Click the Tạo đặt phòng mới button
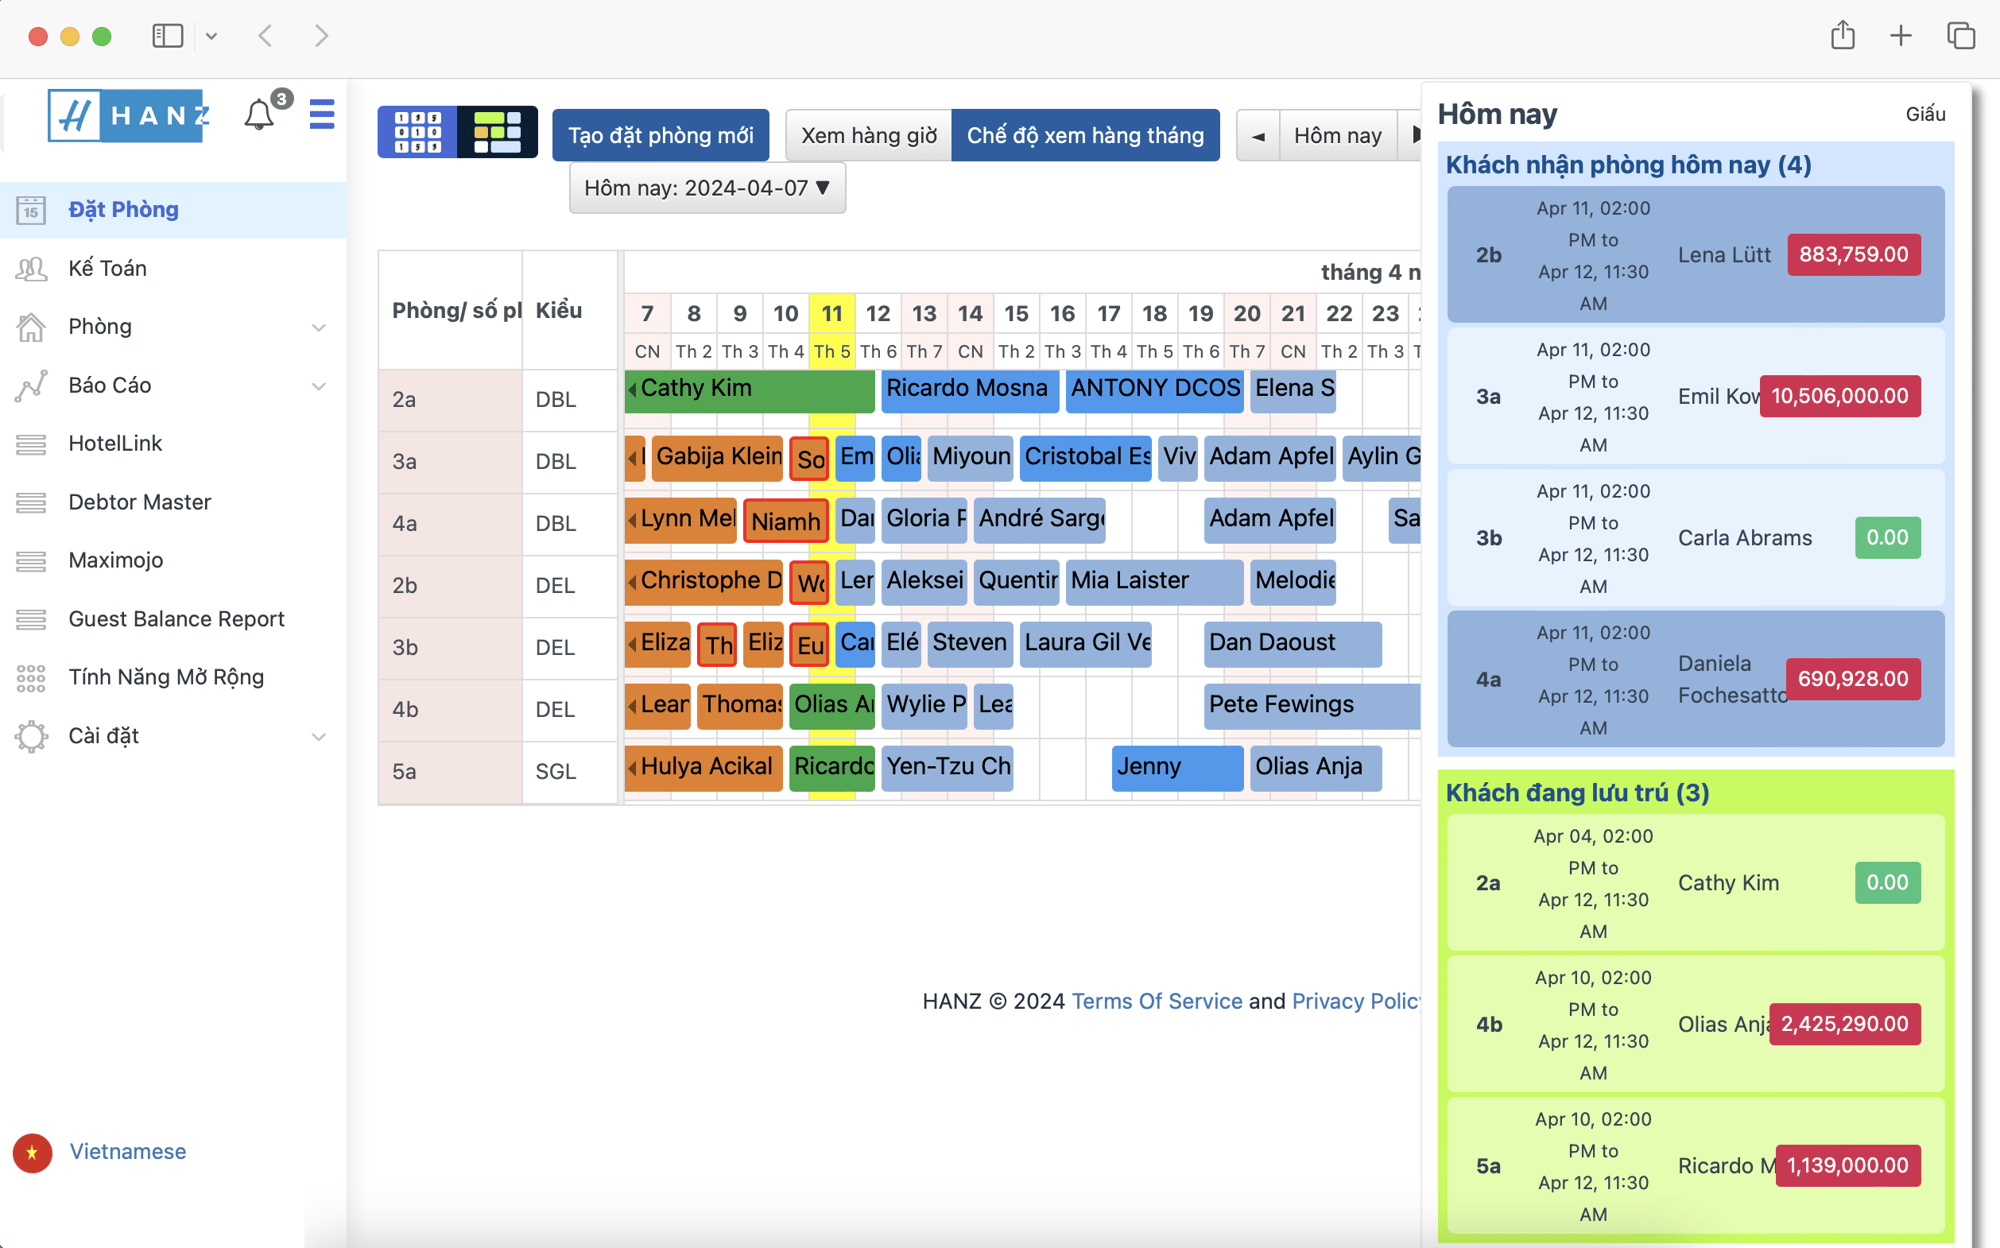Viewport: 2000px width, 1248px height. [660, 134]
